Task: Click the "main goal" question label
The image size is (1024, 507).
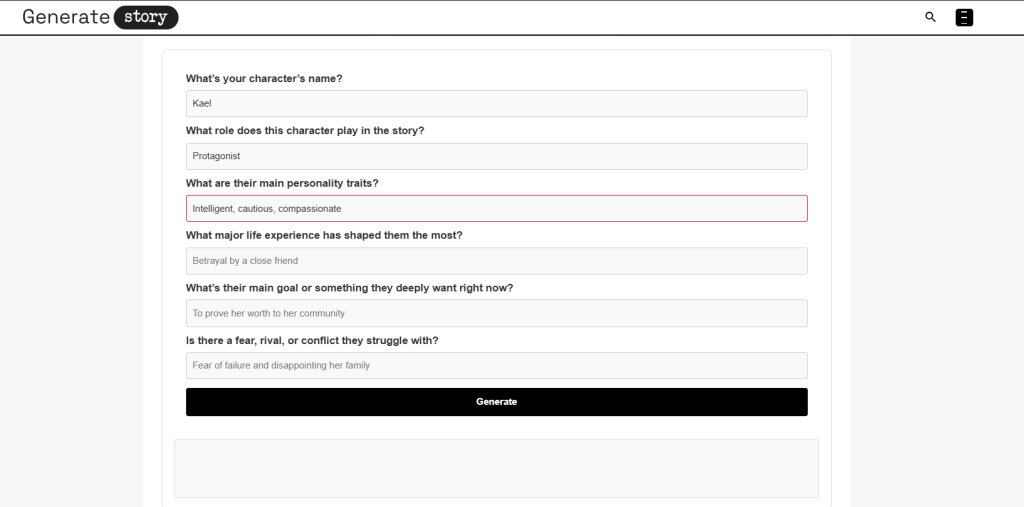Action: coord(349,288)
